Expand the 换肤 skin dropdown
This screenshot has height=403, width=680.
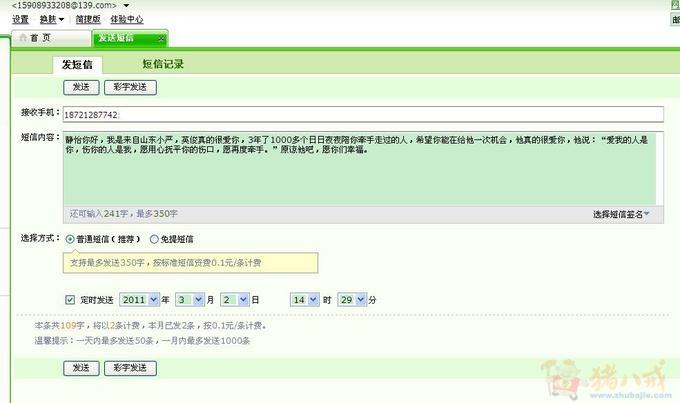point(52,19)
